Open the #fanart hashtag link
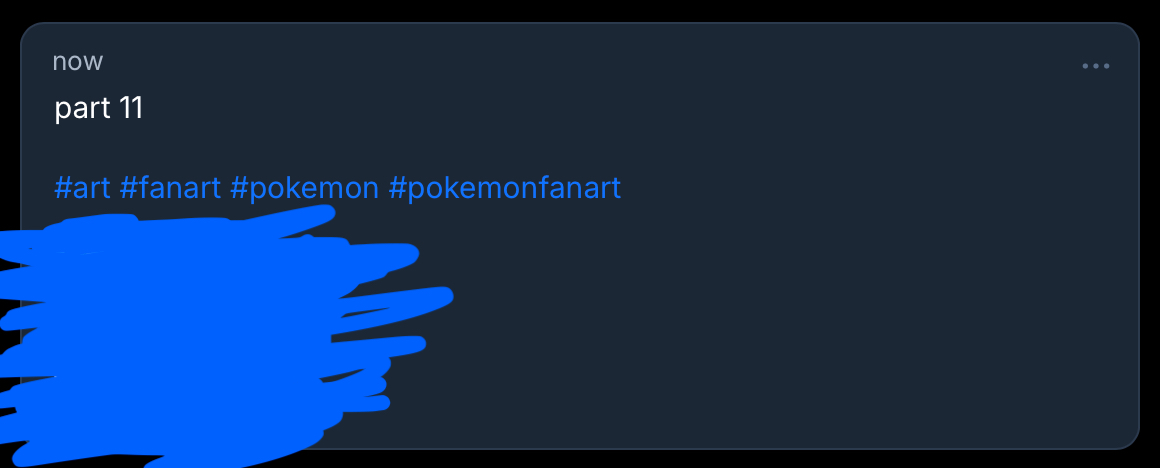The width and height of the screenshot is (1160, 468). 170,187
